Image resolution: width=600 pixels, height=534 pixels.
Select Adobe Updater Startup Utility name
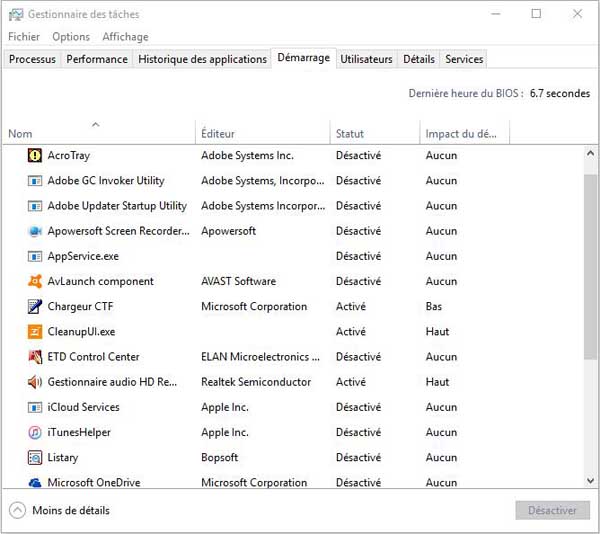117,206
